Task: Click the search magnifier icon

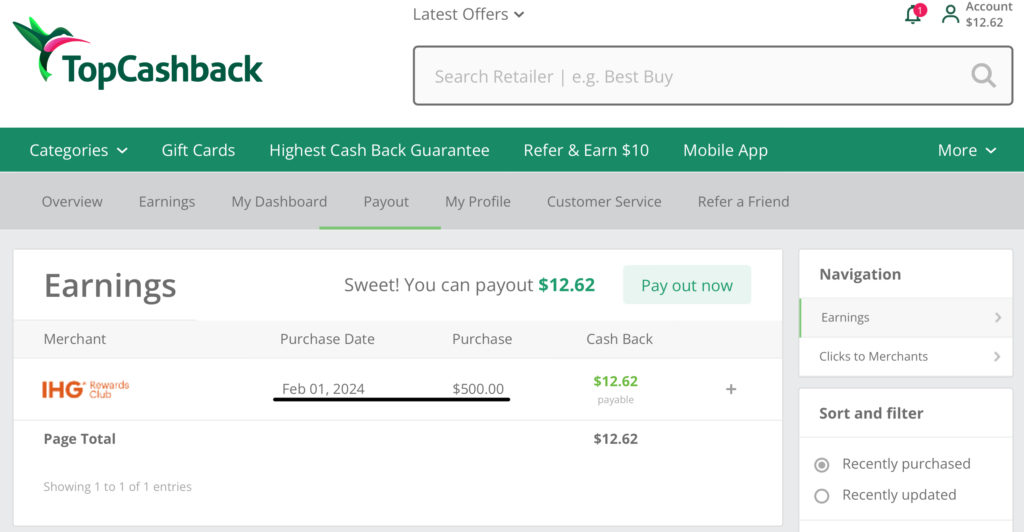Action: tap(983, 76)
